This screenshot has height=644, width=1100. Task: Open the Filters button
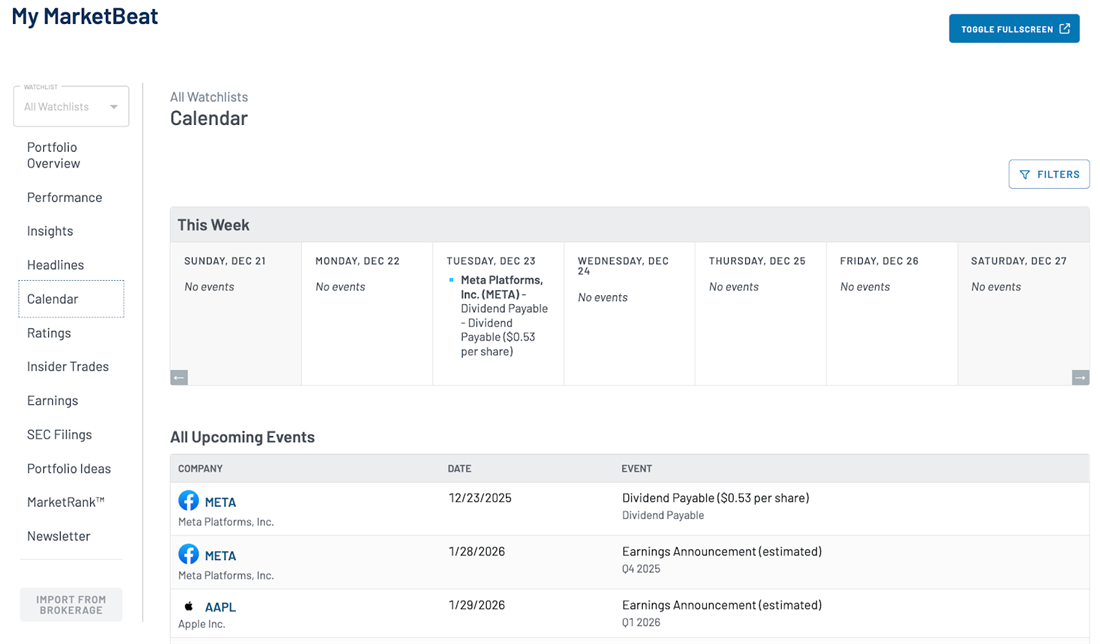coord(1049,174)
